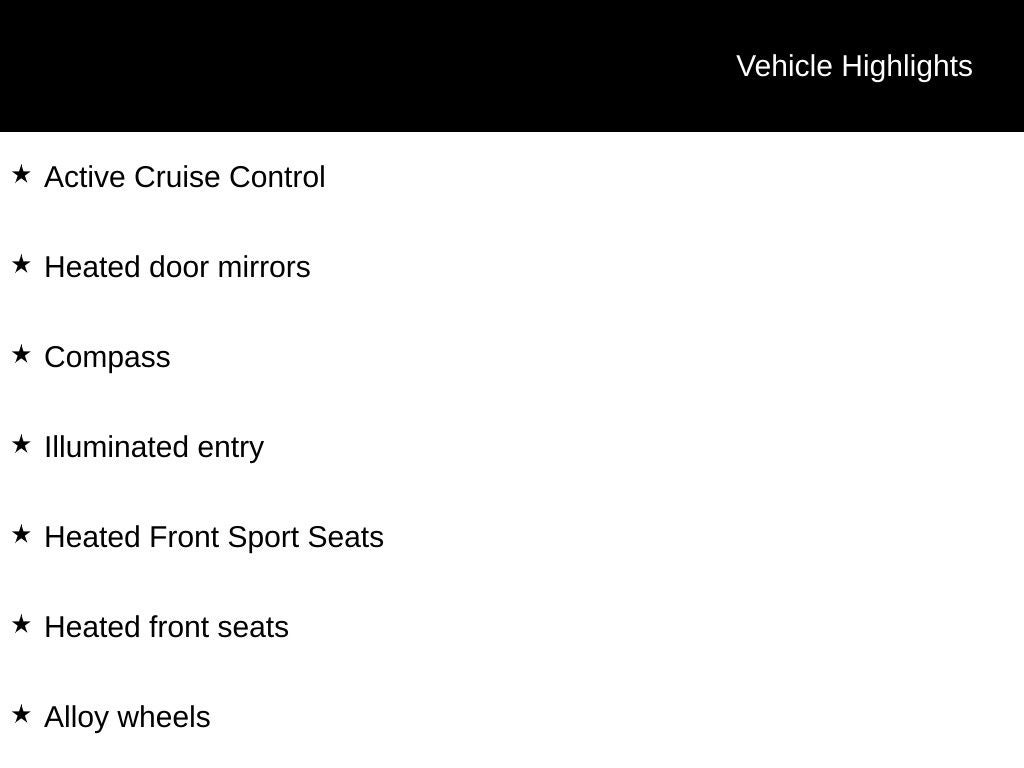
Task: Select the Alloy wheels list item
Action: pyautogui.click(x=127, y=717)
